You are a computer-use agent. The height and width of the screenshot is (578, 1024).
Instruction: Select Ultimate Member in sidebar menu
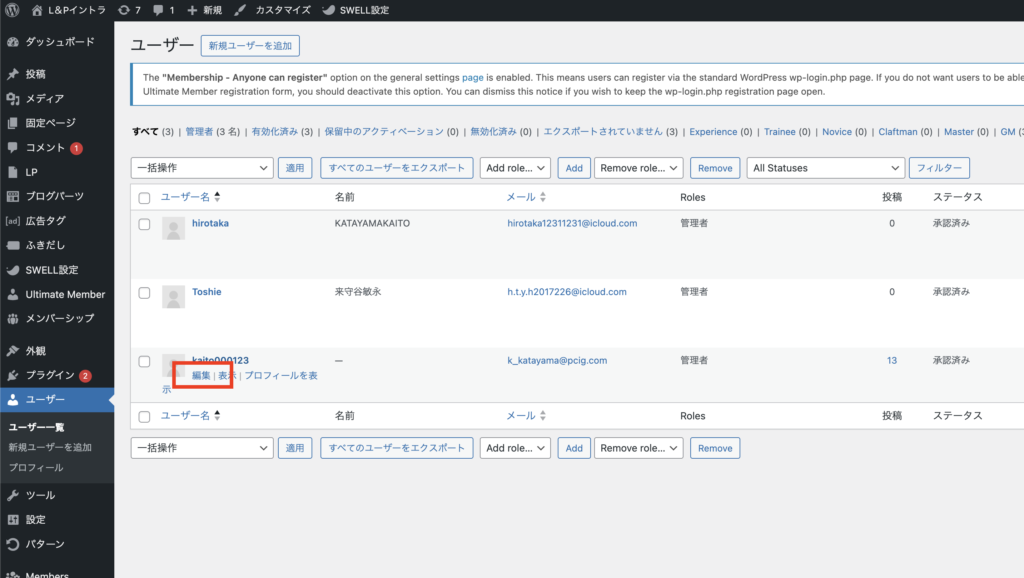coord(65,295)
